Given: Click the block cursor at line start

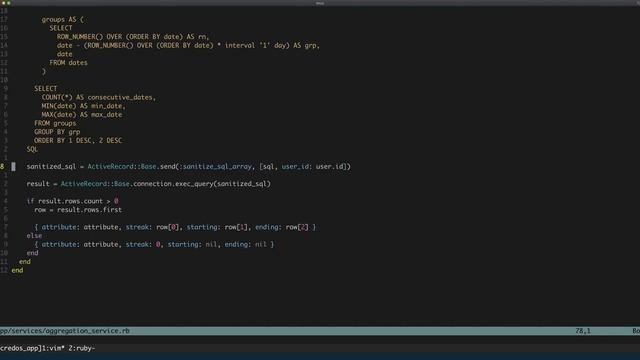Looking at the screenshot, I should [x=13, y=167].
